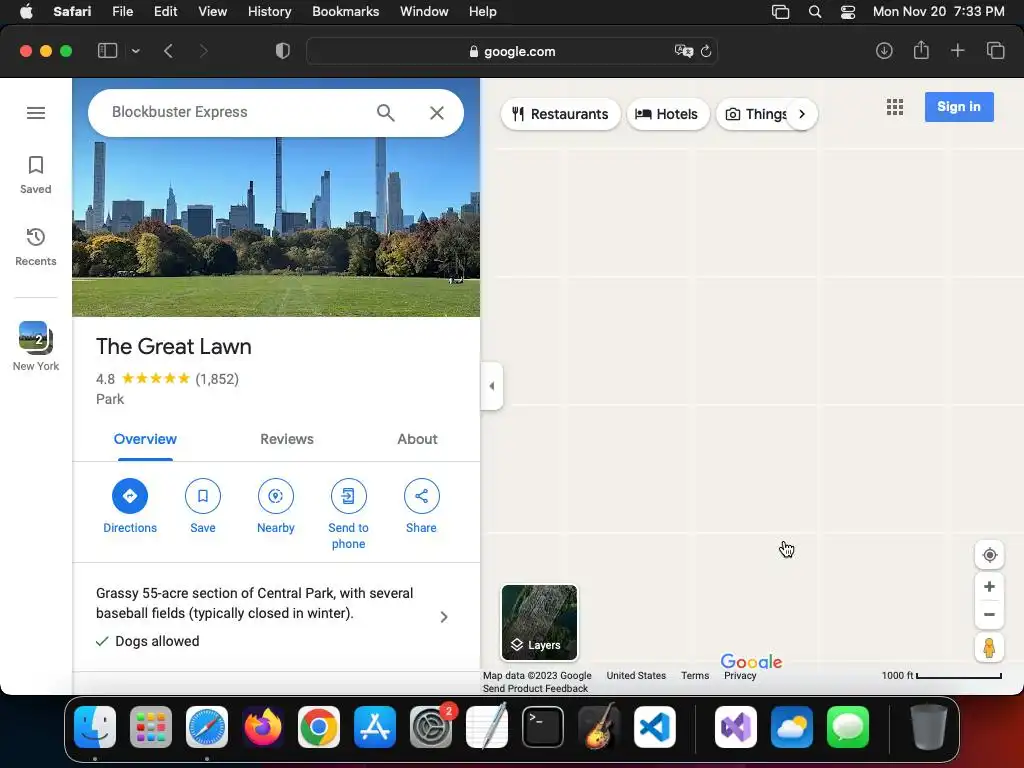Launch Firefox from the Dock

tap(263, 727)
